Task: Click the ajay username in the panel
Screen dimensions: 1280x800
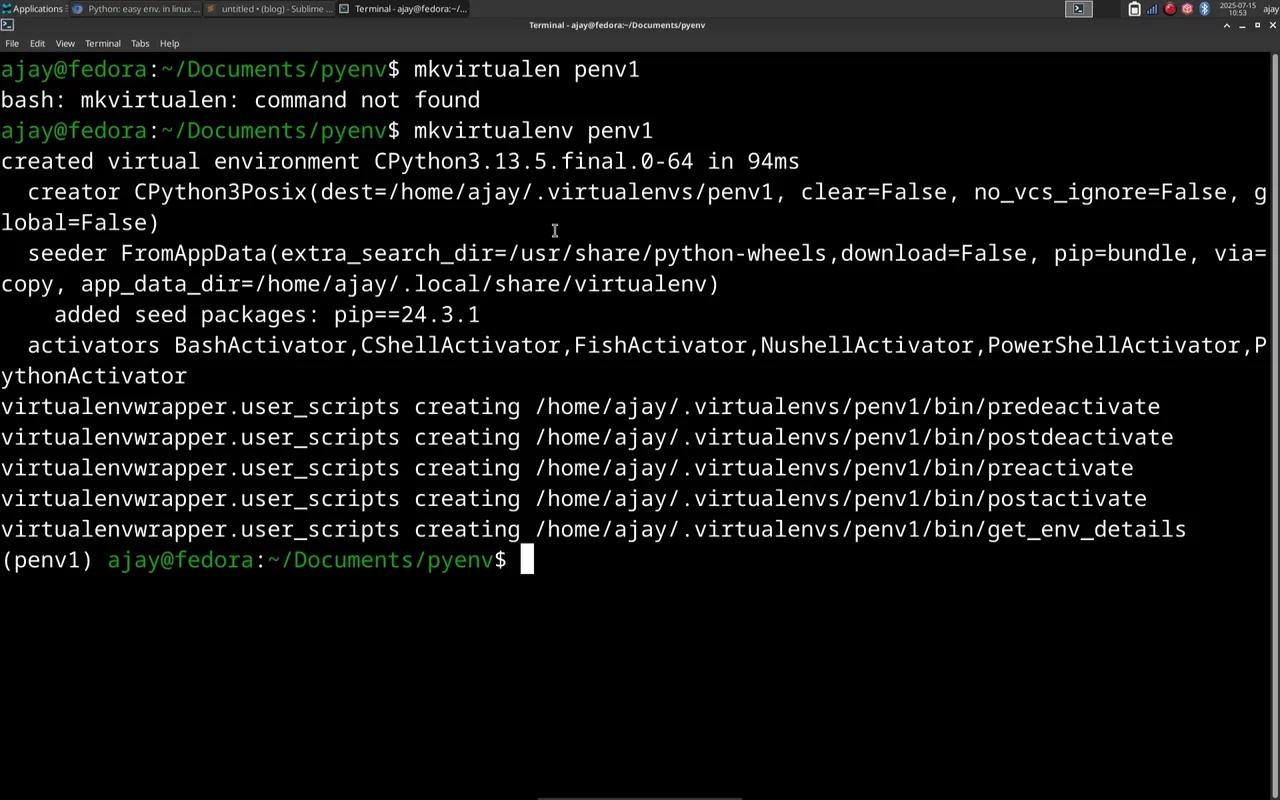Action: (x=1270, y=10)
